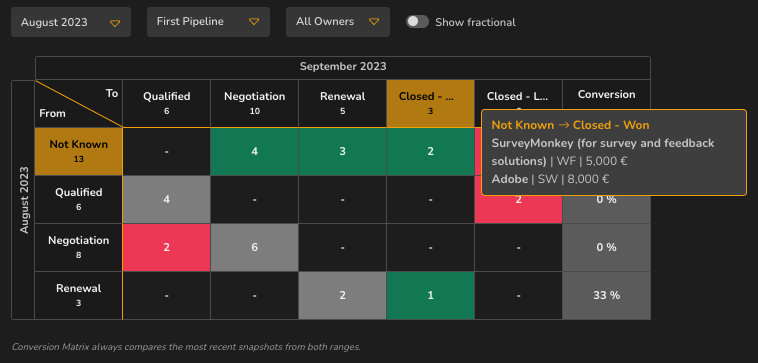The image size is (758, 363).
Task: Click the gray Qualified to Qualified cell showing 4
Action: pos(167,200)
